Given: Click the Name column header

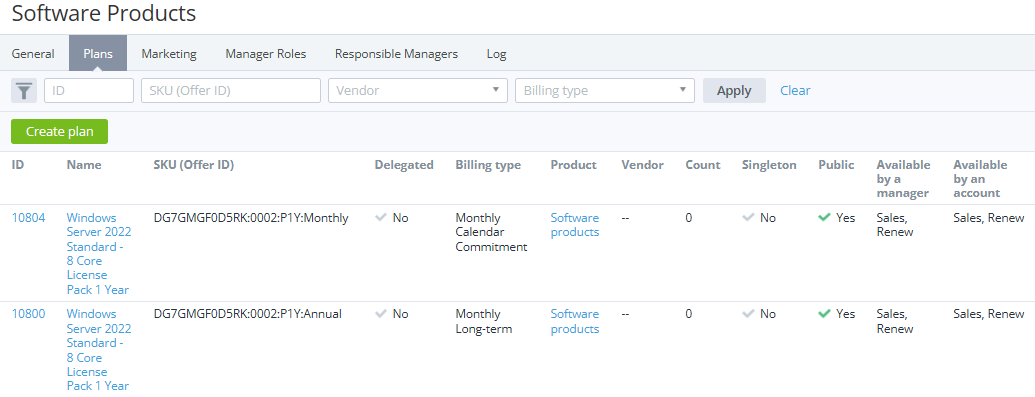Looking at the screenshot, I should click(84, 164).
